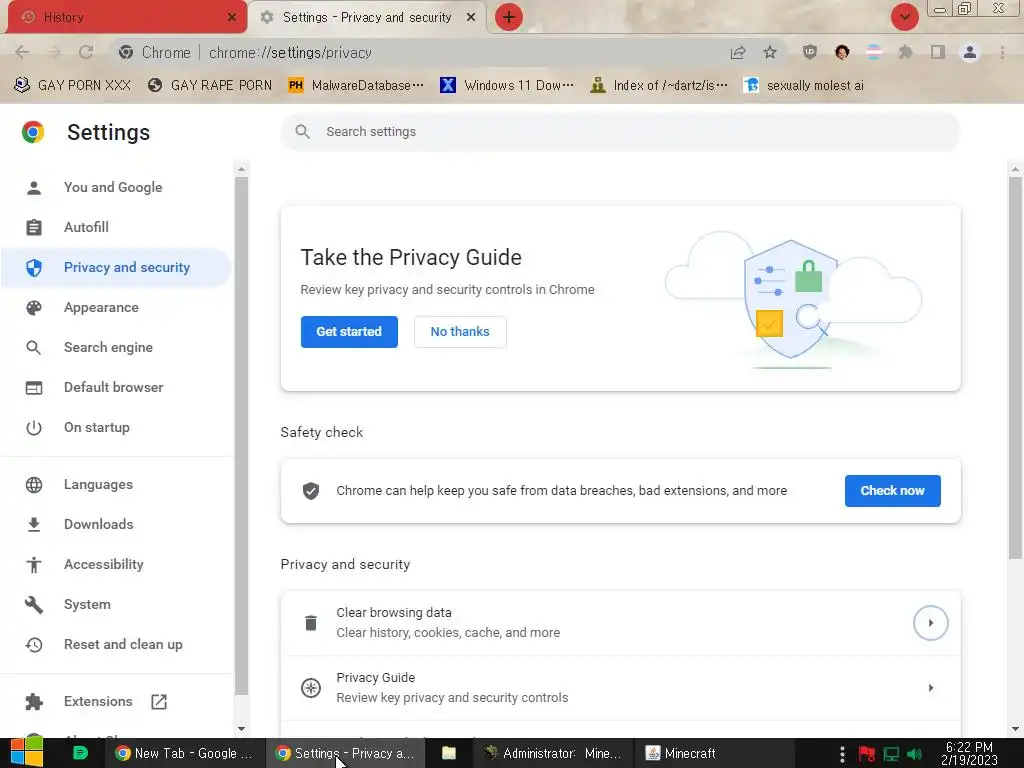Viewport: 1024px width, 768px height.
Task: Expand the Privacy Guide row arrow
Action: 931,688
